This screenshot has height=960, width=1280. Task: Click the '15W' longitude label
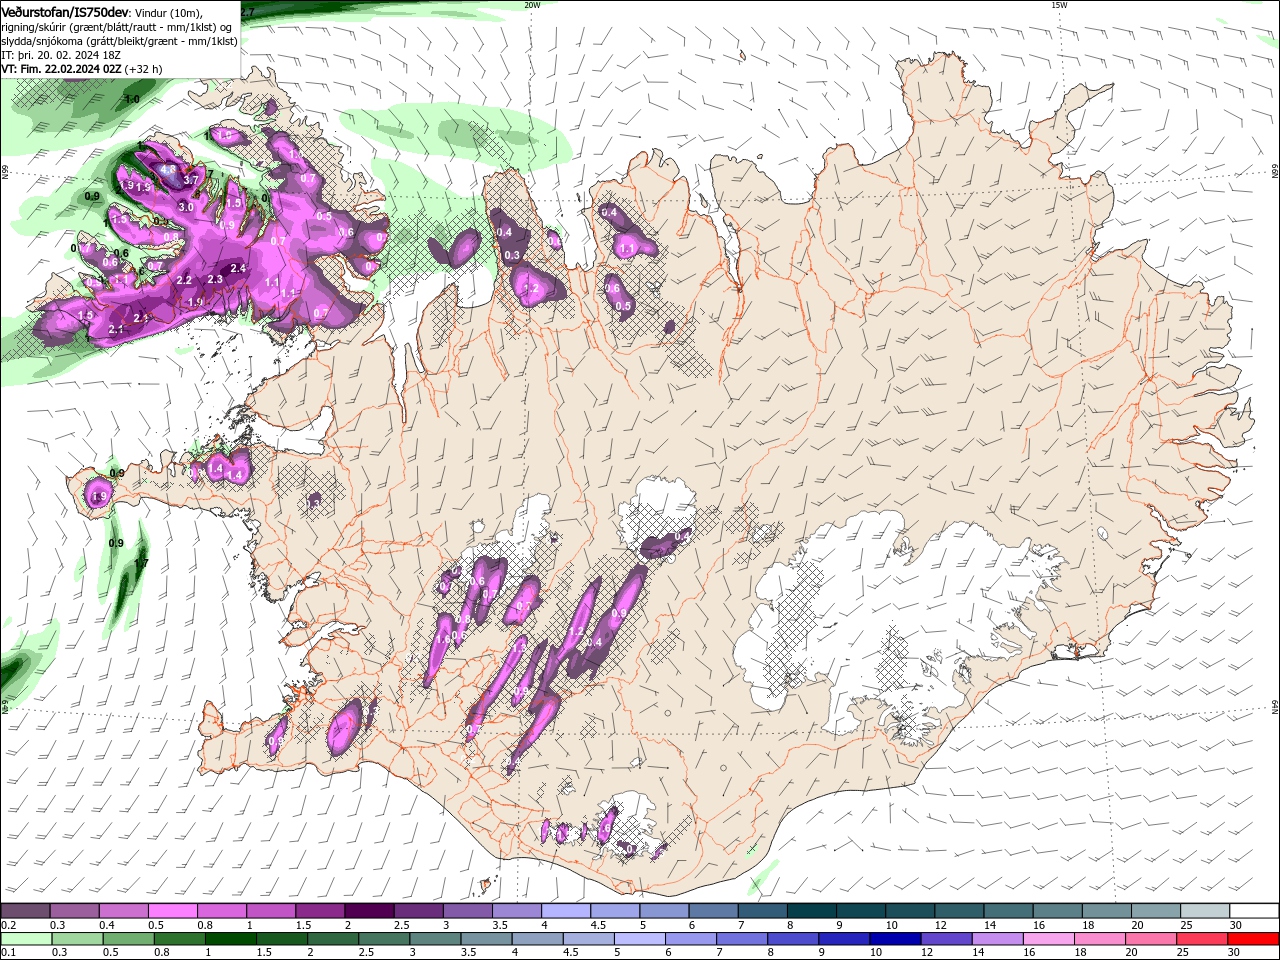tap(1059, 4)
